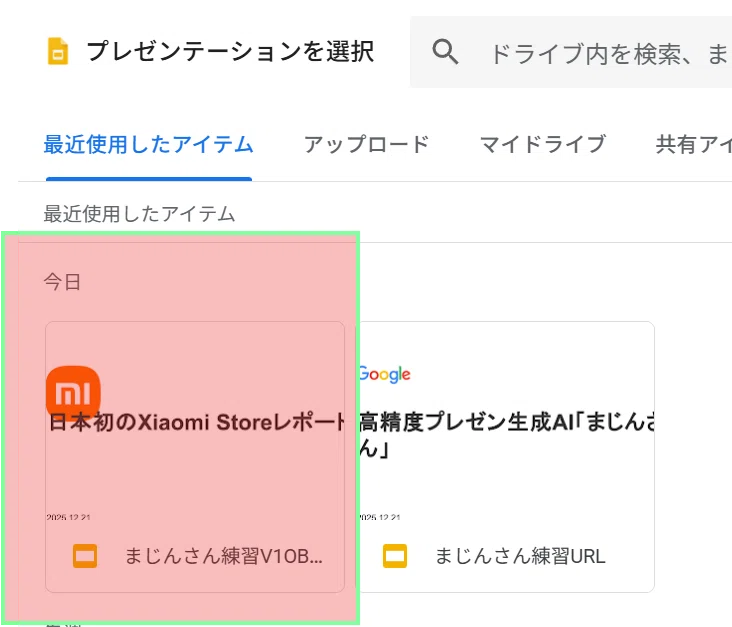The width and height of the screenshot is (732, 627).
Task: Click the slides icon beside まじんさん練習URL
Action: tap(395, 556)
